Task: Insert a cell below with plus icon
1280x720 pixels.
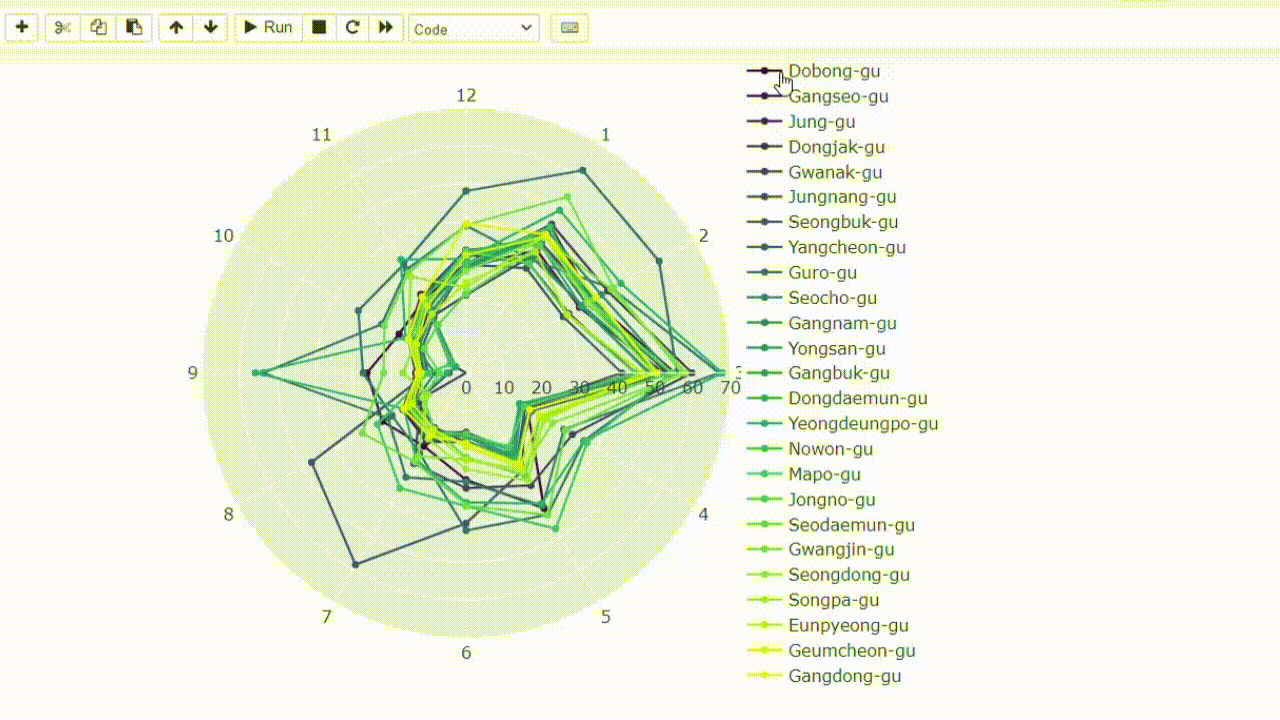Action: click(x=22, y=27)
